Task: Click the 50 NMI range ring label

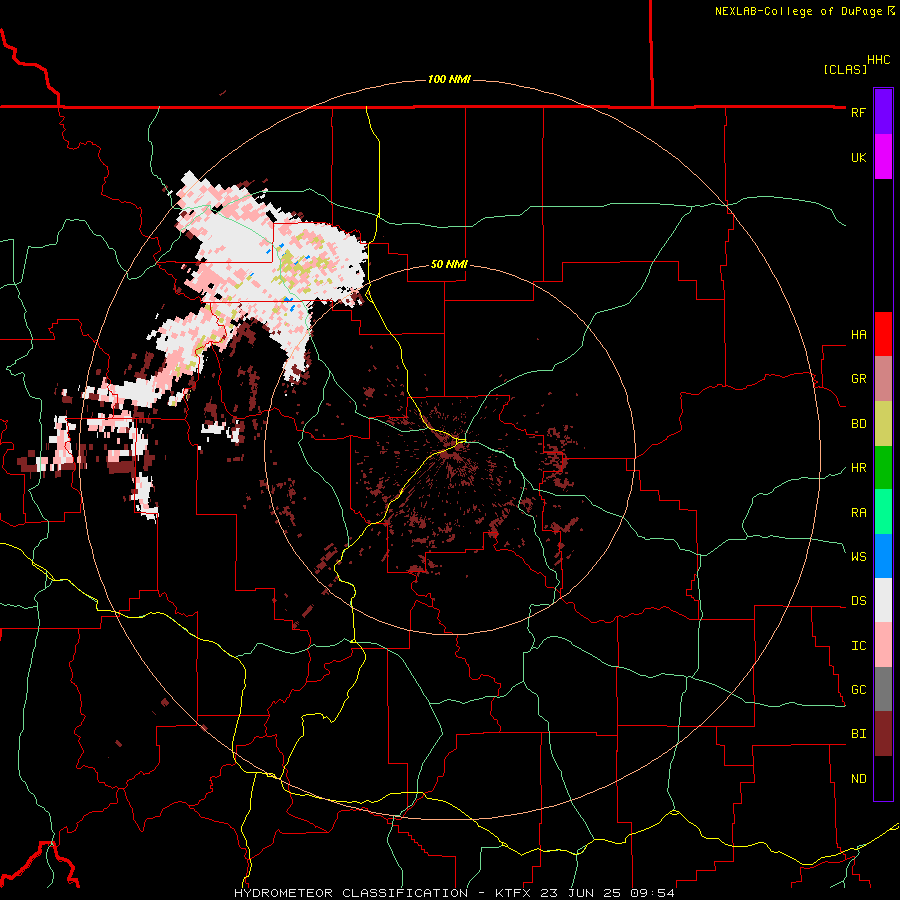Action: click(449, 265)
